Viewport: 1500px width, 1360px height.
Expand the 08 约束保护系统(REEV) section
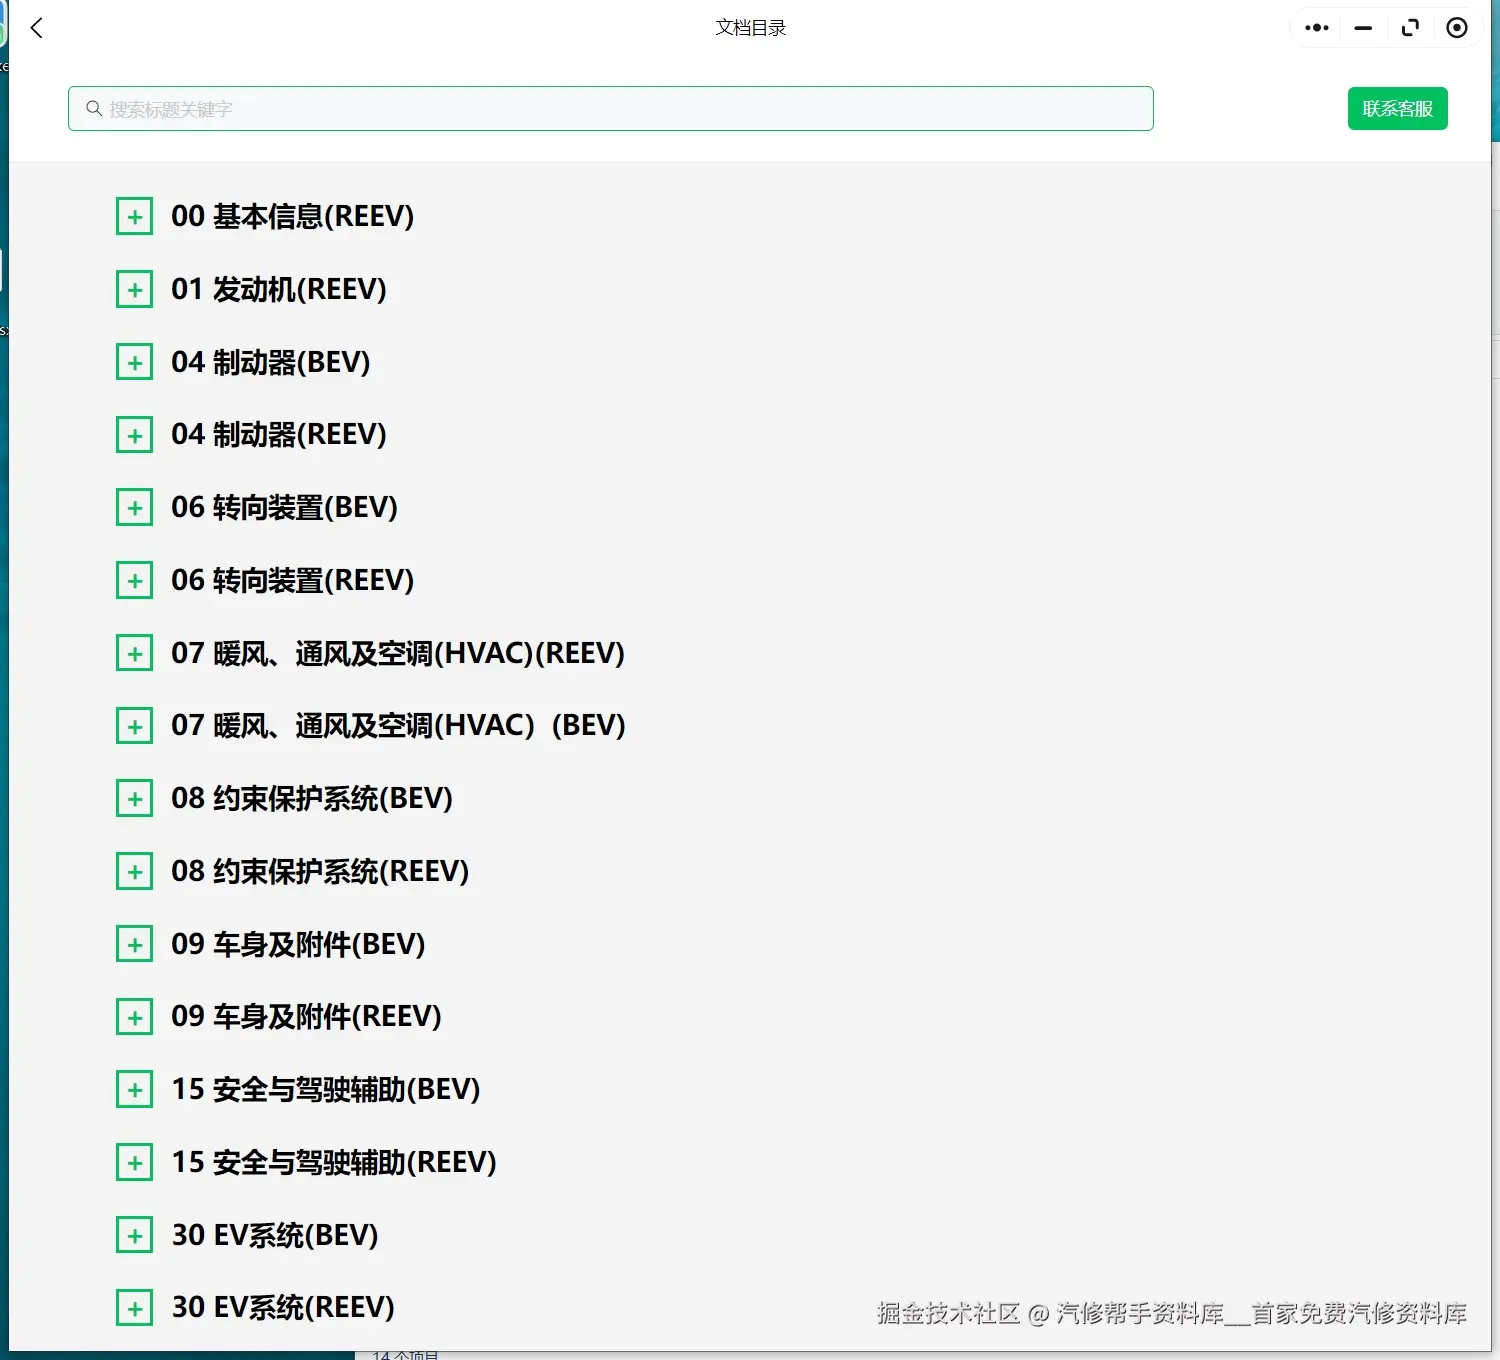(x=134, y=871)
